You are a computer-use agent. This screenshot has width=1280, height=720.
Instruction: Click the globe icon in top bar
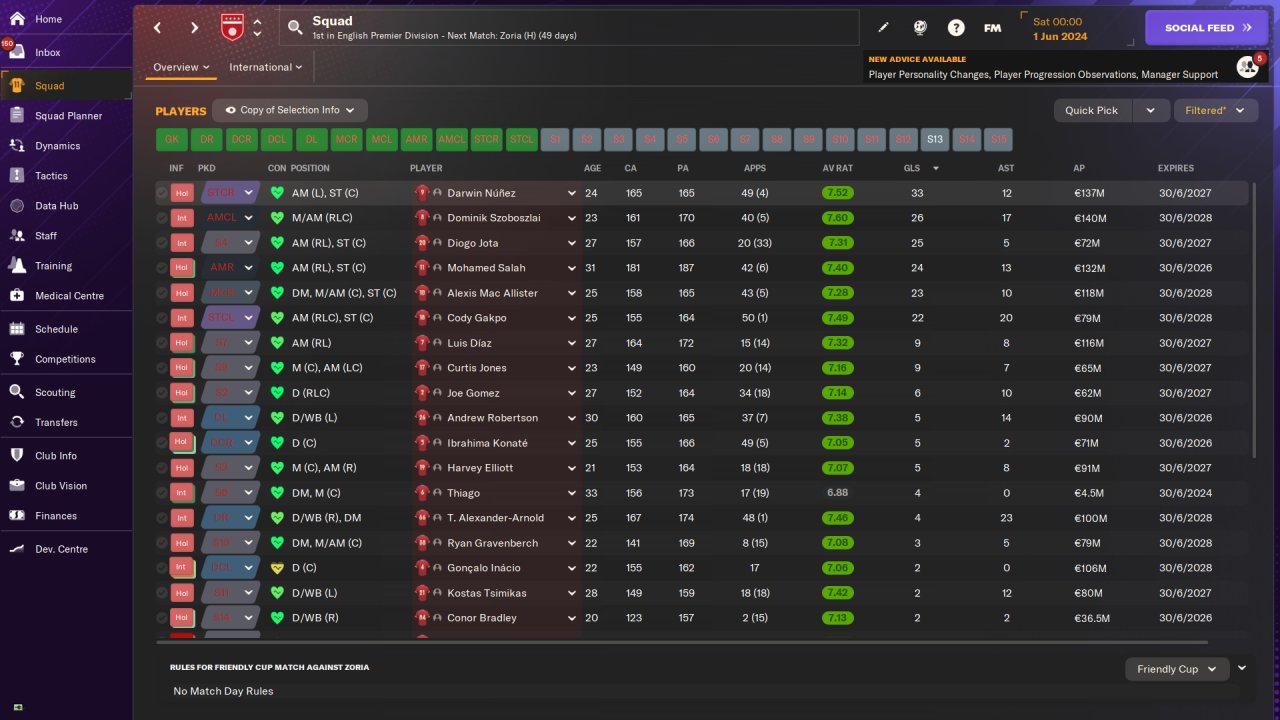click(x=920, y=28)
